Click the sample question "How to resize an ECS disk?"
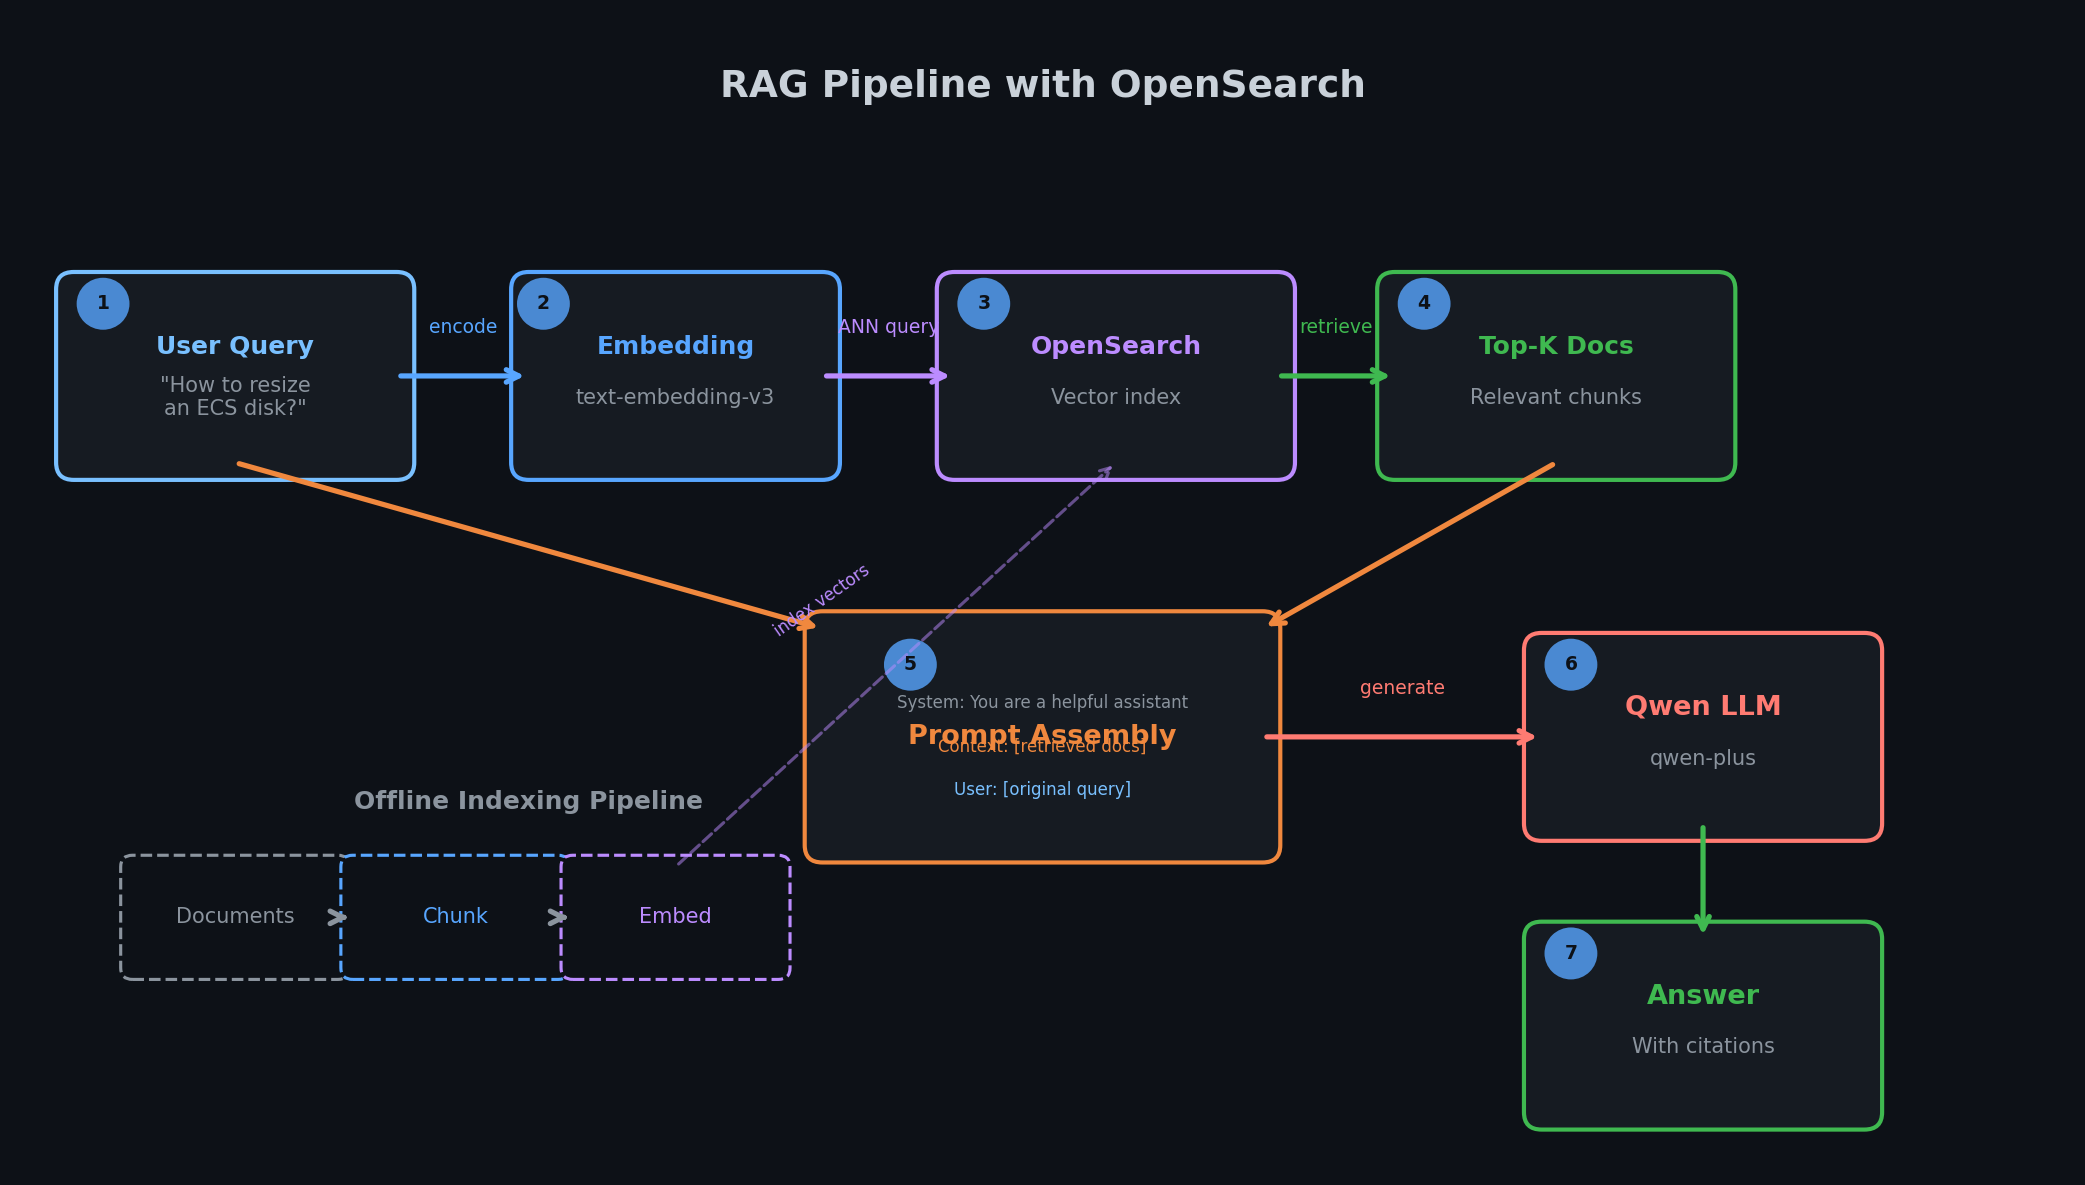 (x=235, y=397)
